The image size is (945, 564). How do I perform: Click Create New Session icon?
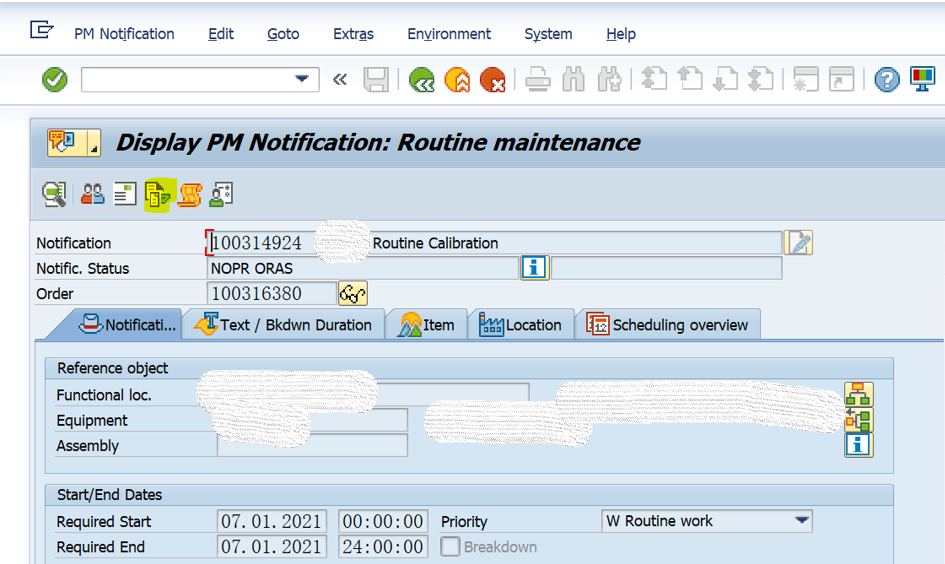pos(806,79)
